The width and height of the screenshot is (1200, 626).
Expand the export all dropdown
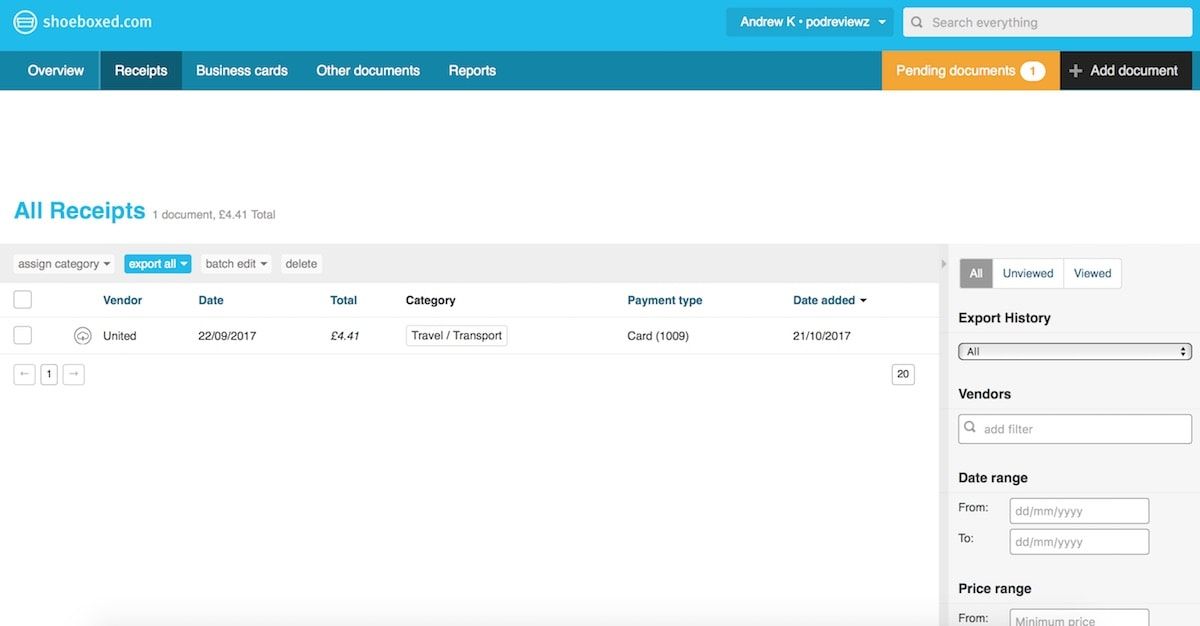158,264
